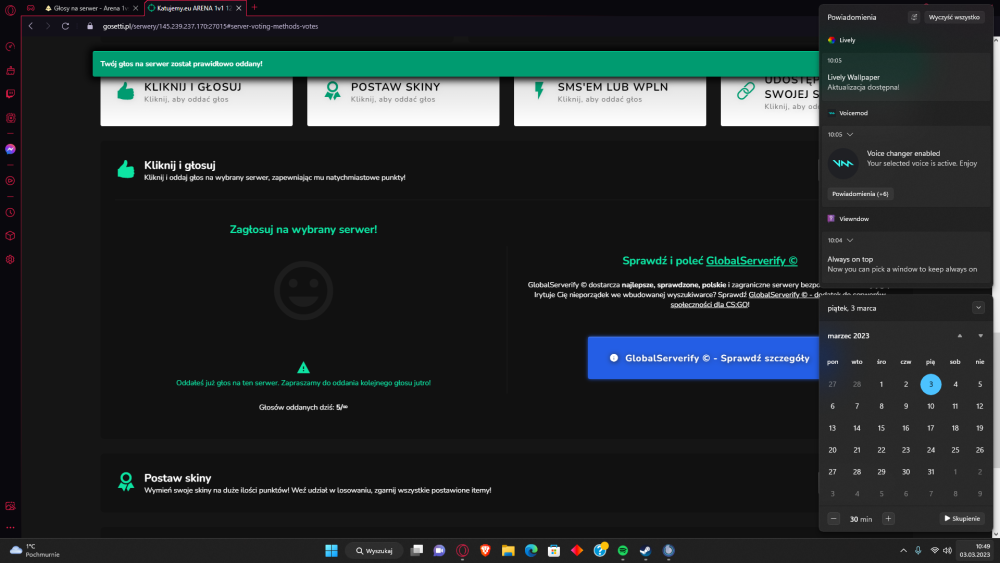
Task: Click the GlobalServerify © heading link
Action: click(751, 261)
